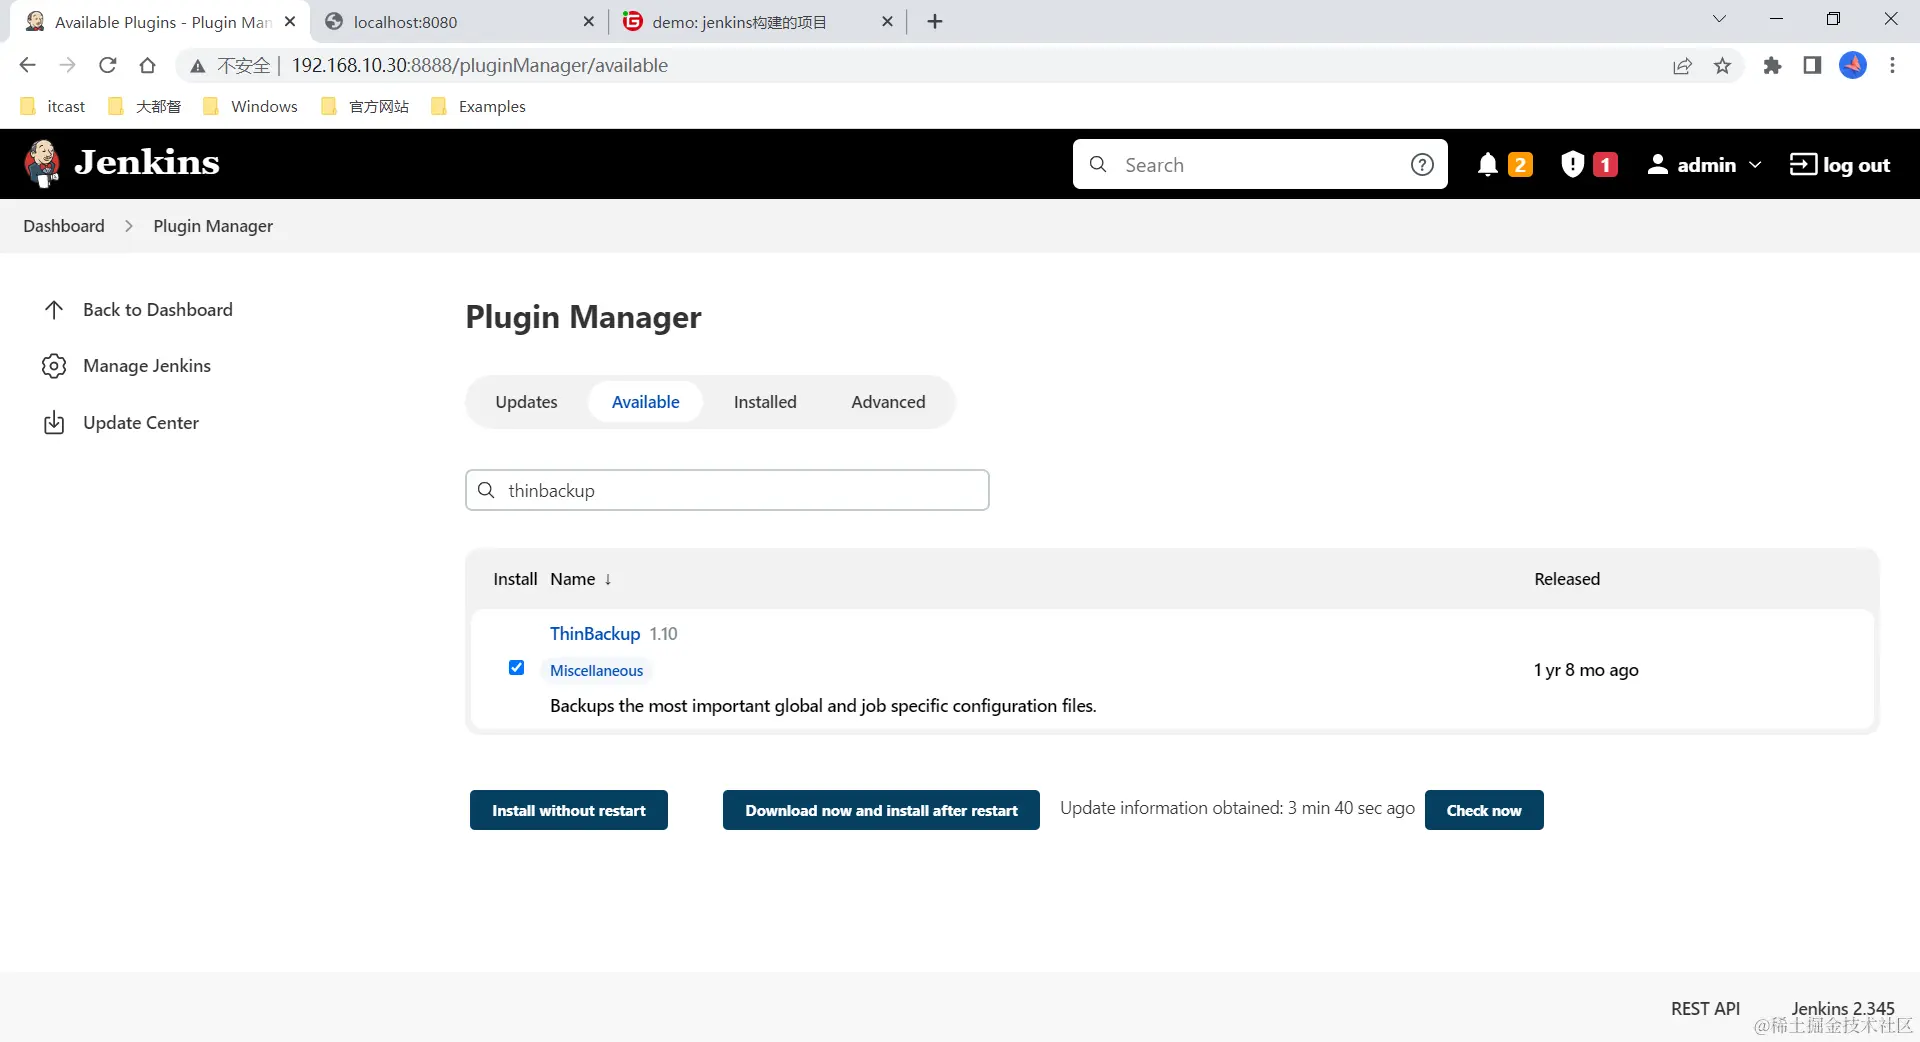Open Manage Jenkins in the sidebar
This screenshot has height=1042, width=1920.
[127, 366]
